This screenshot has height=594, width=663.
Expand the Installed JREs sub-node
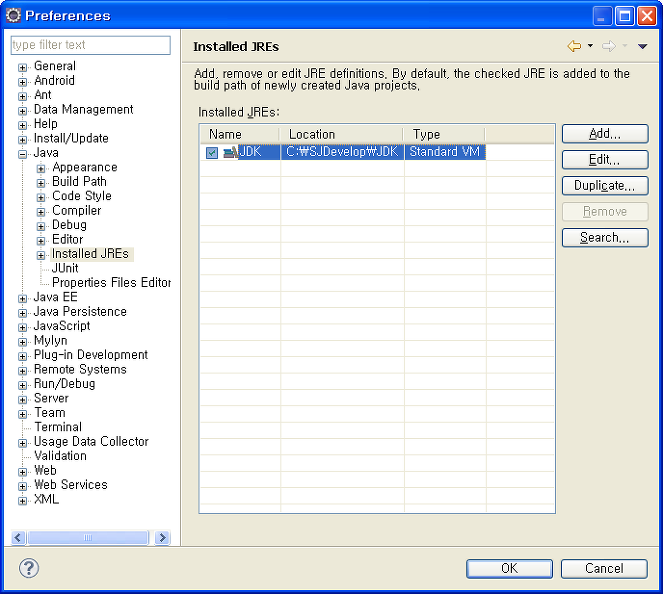[41, 255]
